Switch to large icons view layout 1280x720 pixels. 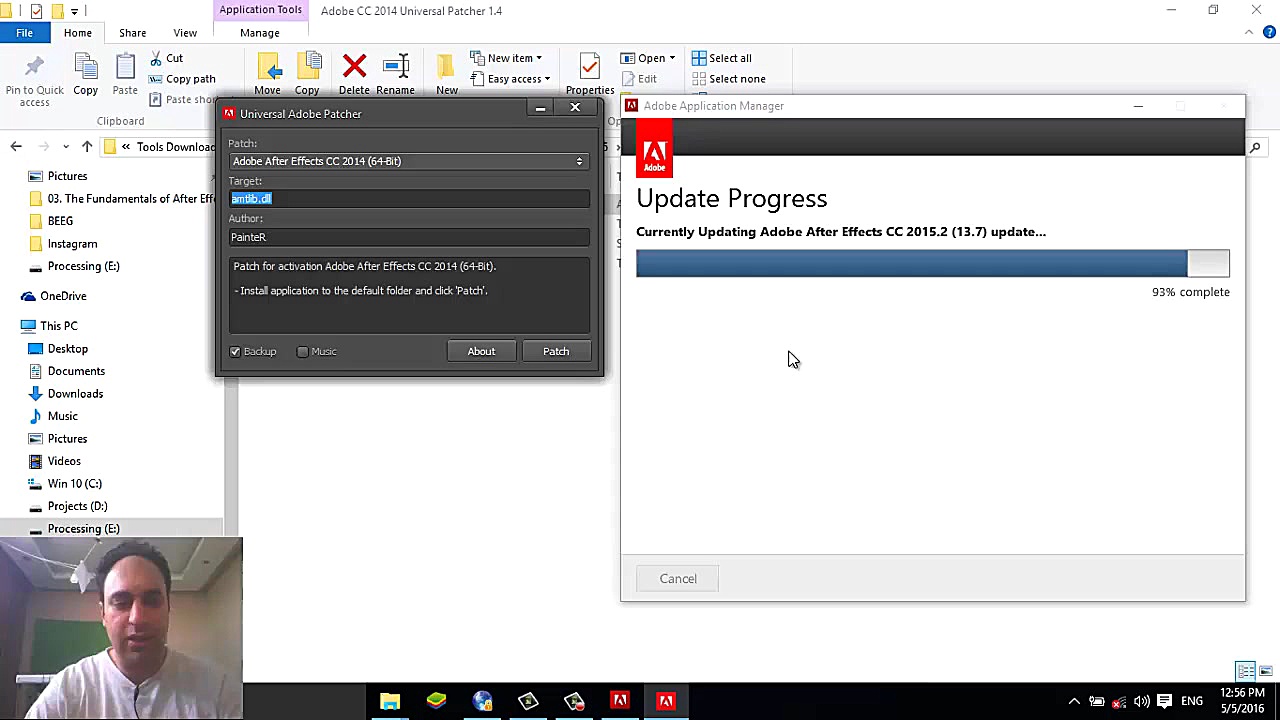pos(1266,671)
